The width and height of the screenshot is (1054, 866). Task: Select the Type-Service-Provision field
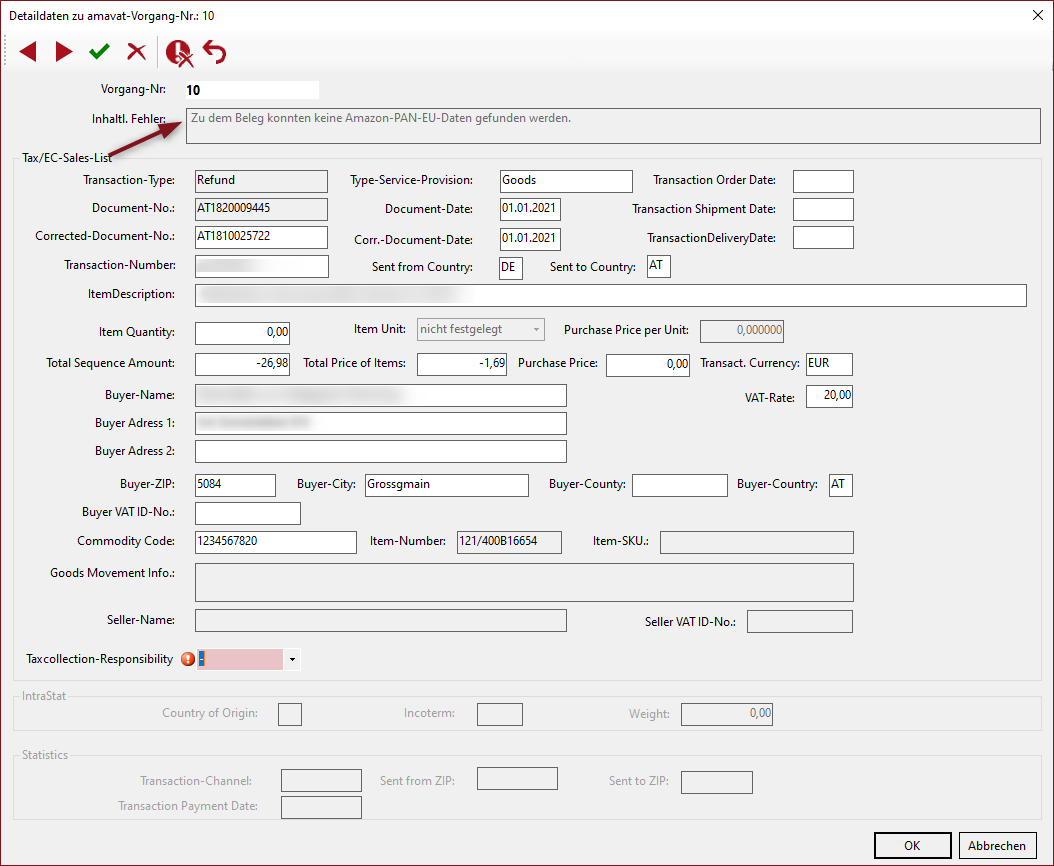pos(566,181)
